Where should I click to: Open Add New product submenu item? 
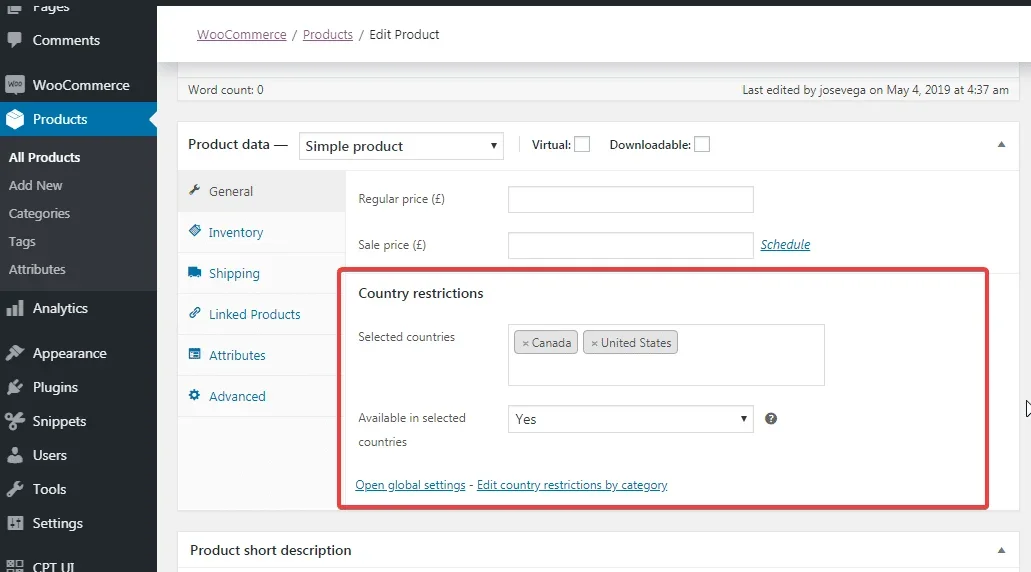(x=36, y=185)
